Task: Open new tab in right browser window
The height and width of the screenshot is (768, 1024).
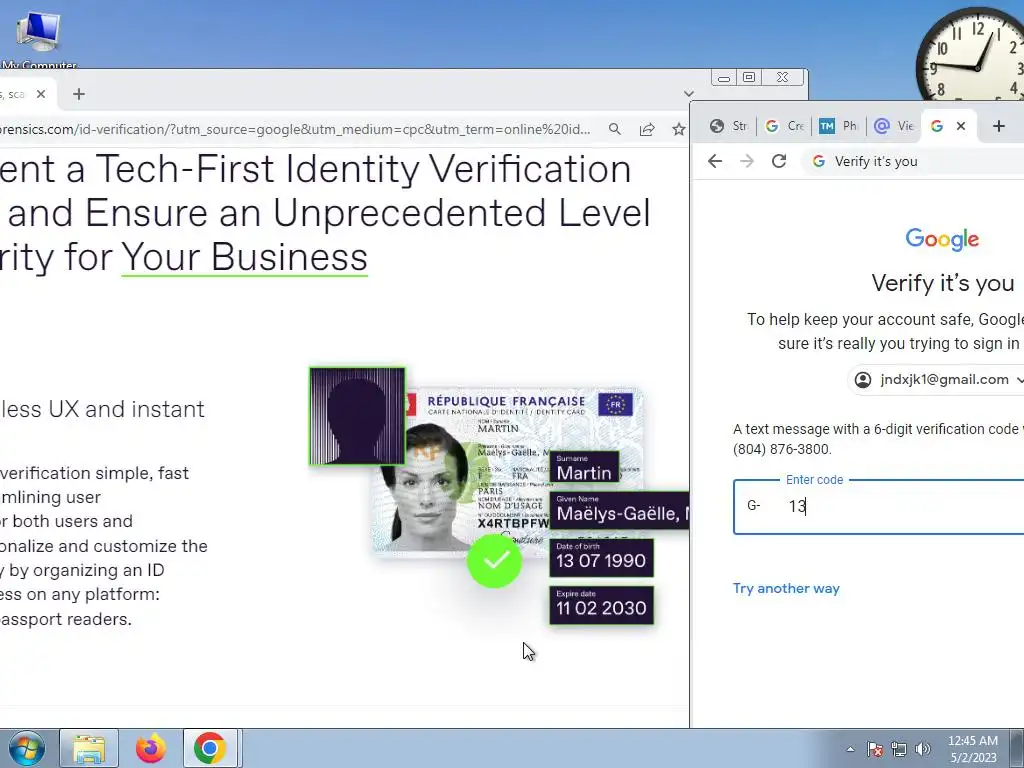Action: click(x=999, y=125)
